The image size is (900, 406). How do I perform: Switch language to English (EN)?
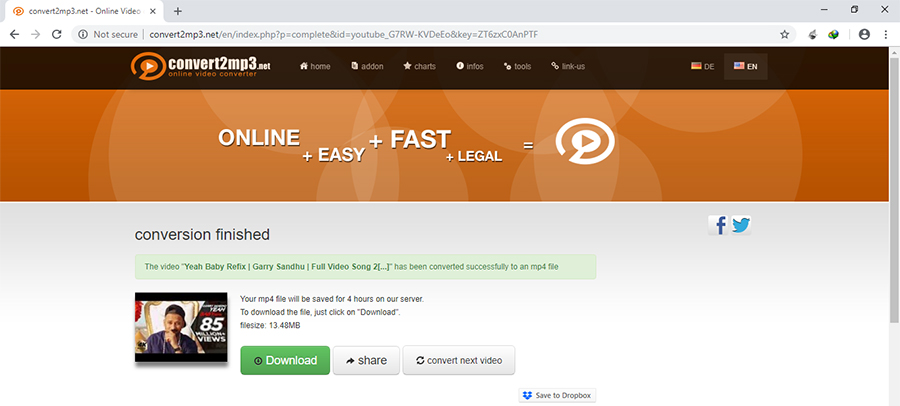point(745,66)
